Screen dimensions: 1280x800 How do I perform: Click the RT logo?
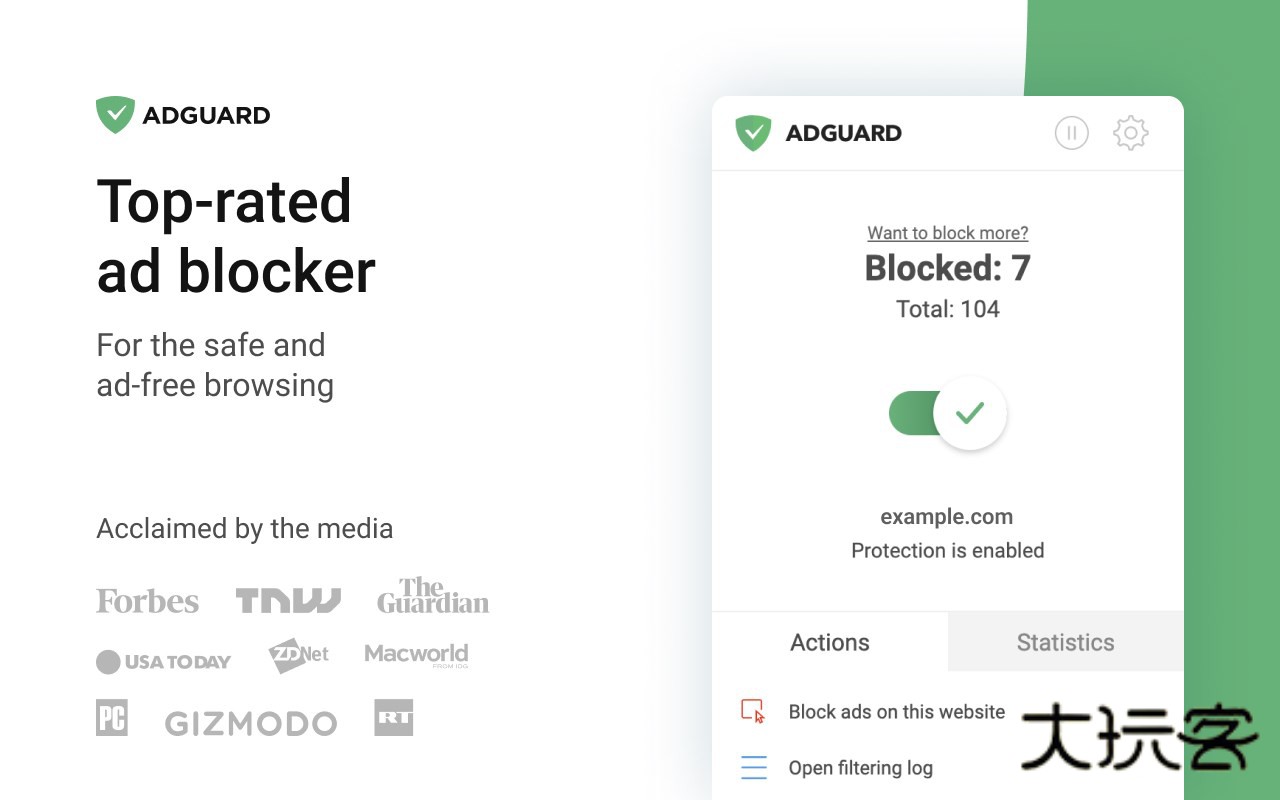393,717
